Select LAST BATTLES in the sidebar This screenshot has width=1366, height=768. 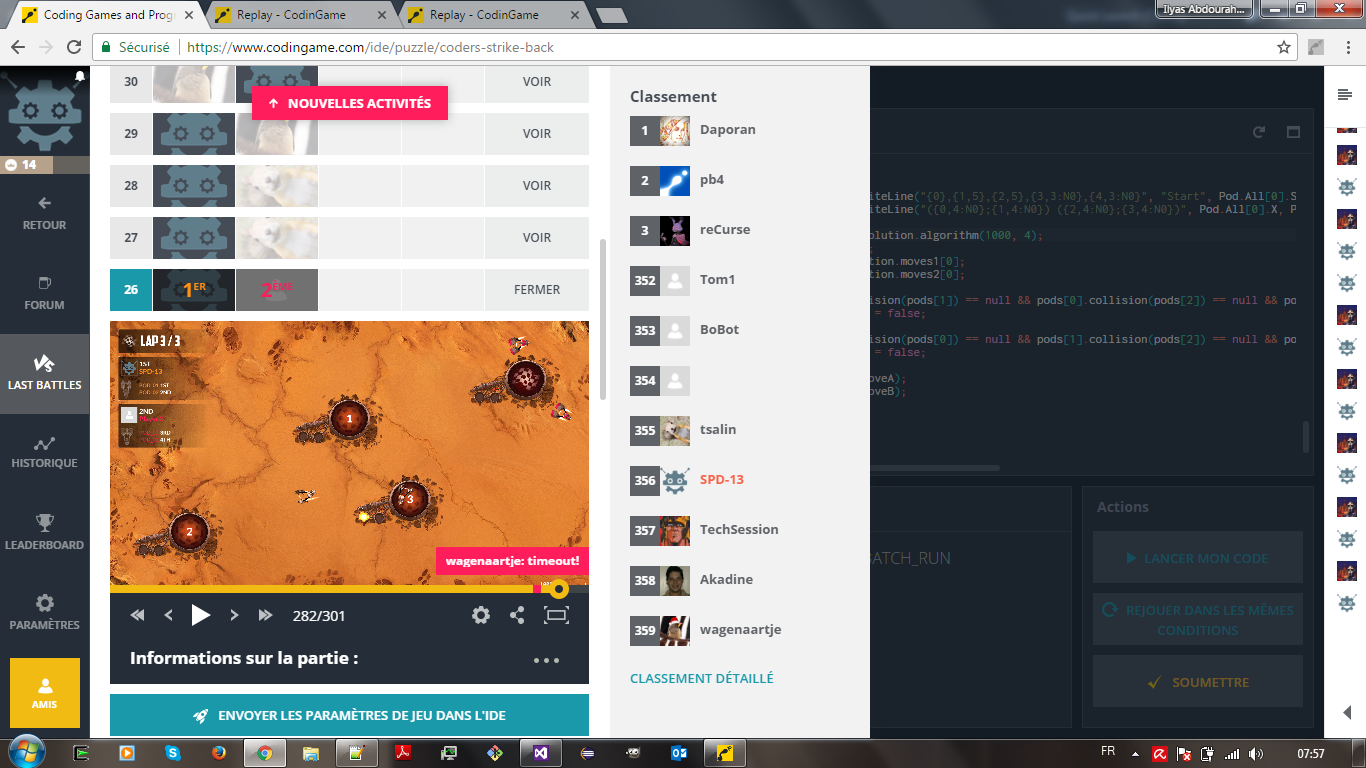(44, 373)
